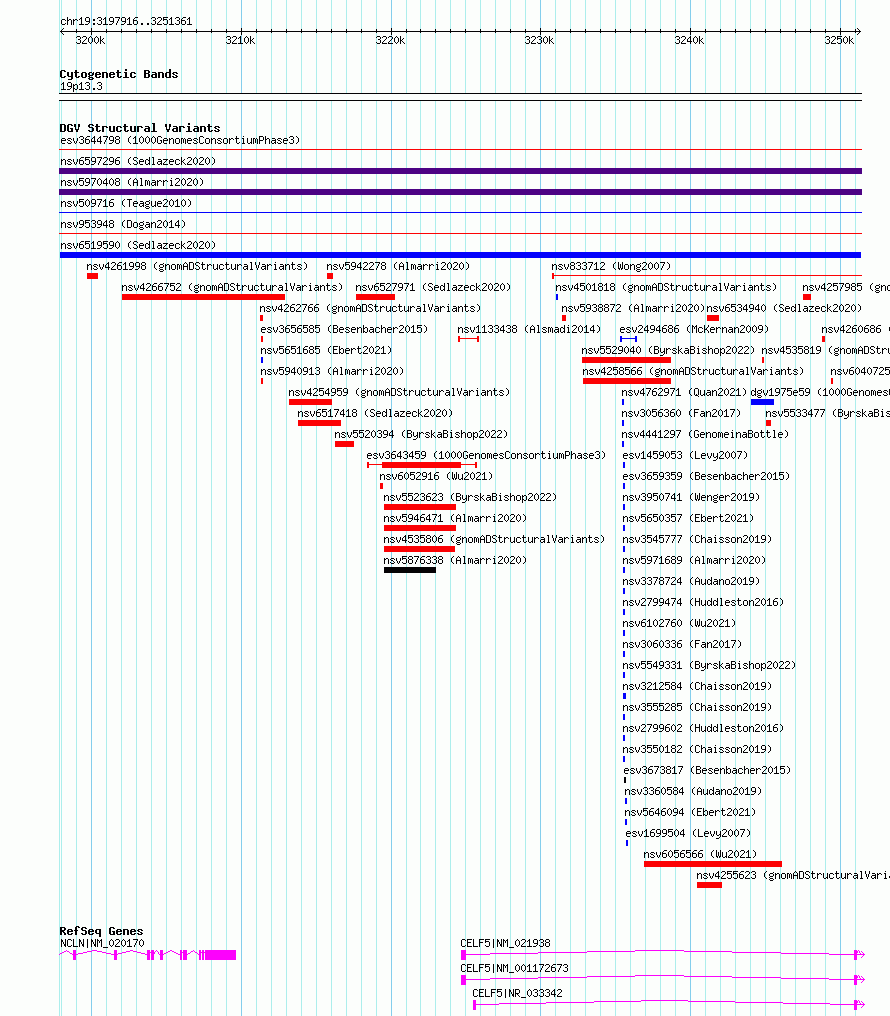Click the nsv5520394 ByrskaBishop2022 label
The width and height of the screenshot is (890, 1016).
[421, 434]
